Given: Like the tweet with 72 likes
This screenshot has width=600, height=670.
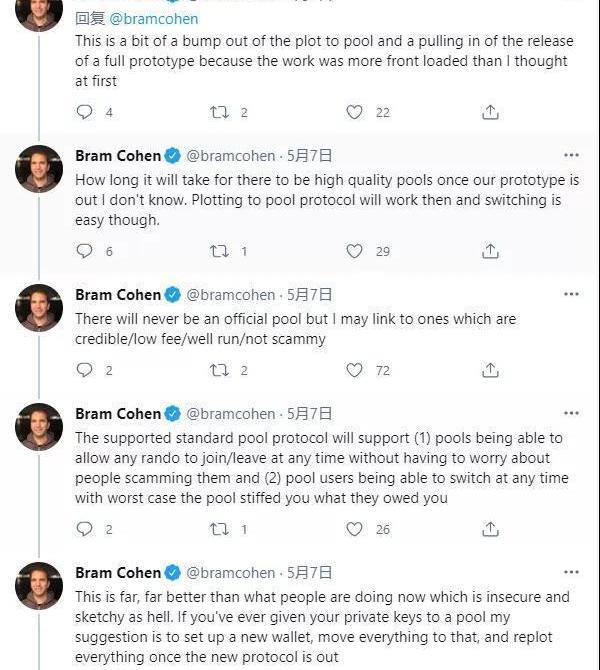Looking at the screenshot, I should [x=355, y=370].
